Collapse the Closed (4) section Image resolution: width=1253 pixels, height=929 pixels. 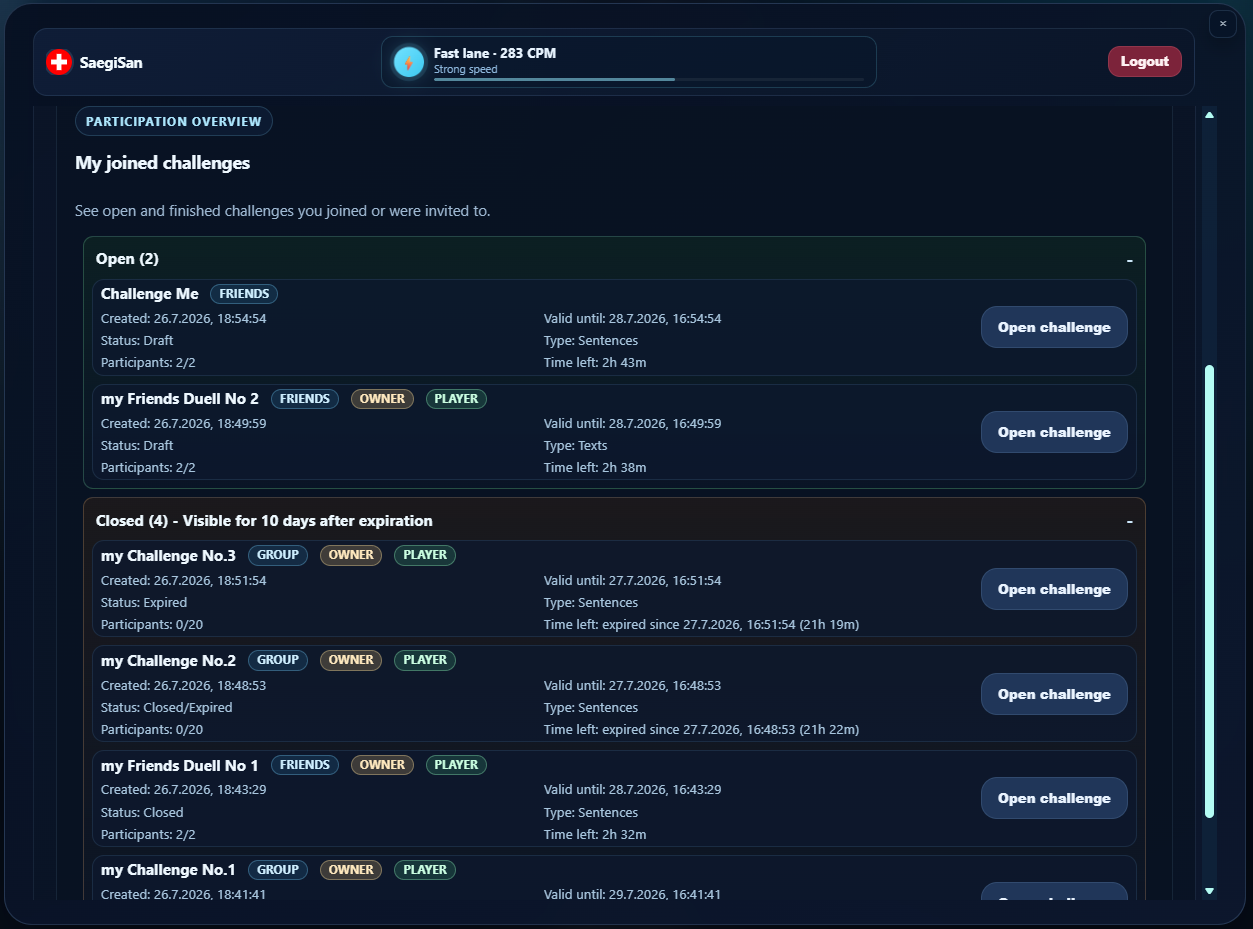click(x=1130, y=522)
